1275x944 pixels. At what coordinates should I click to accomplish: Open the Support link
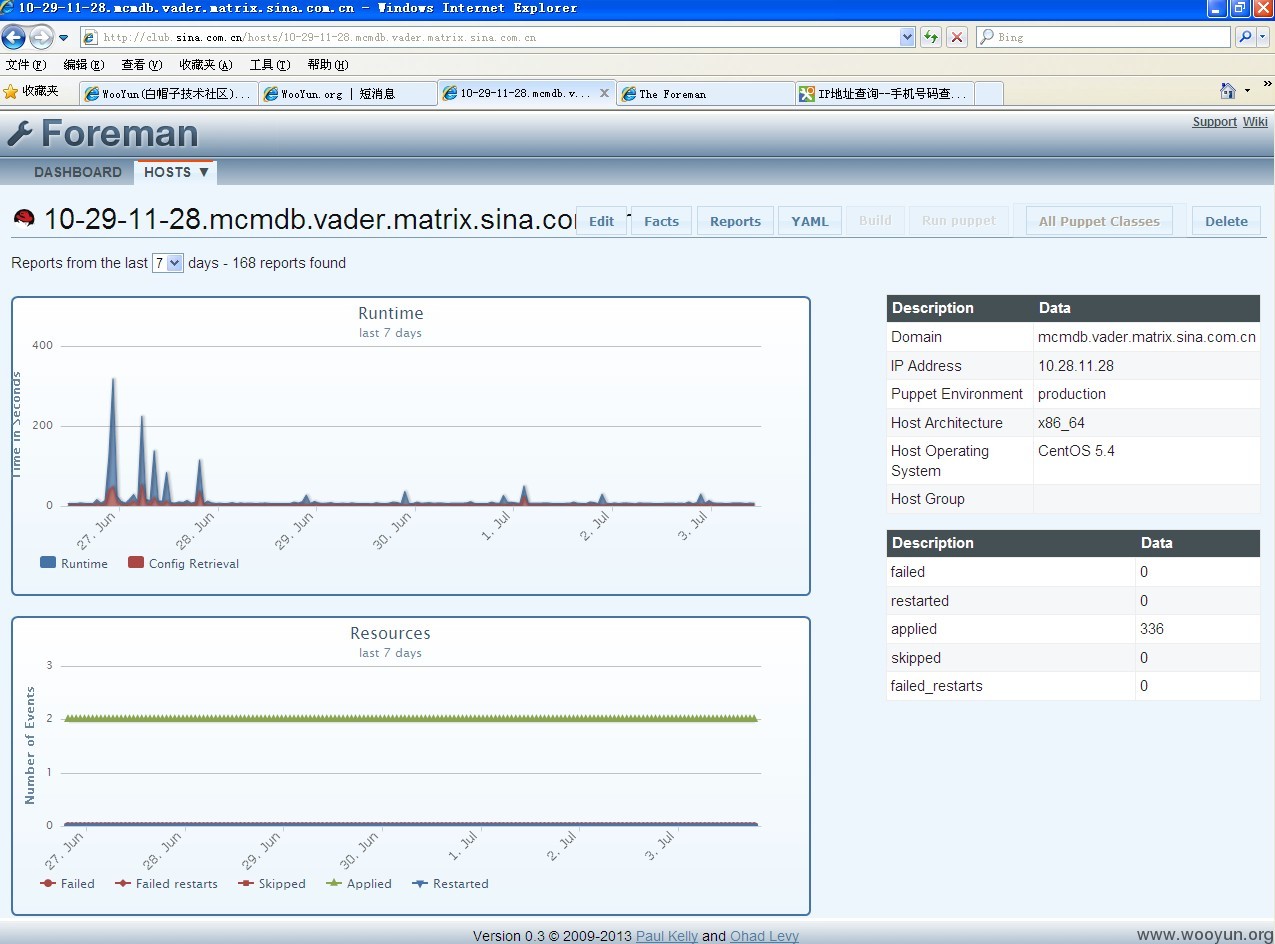[1214, 122]
